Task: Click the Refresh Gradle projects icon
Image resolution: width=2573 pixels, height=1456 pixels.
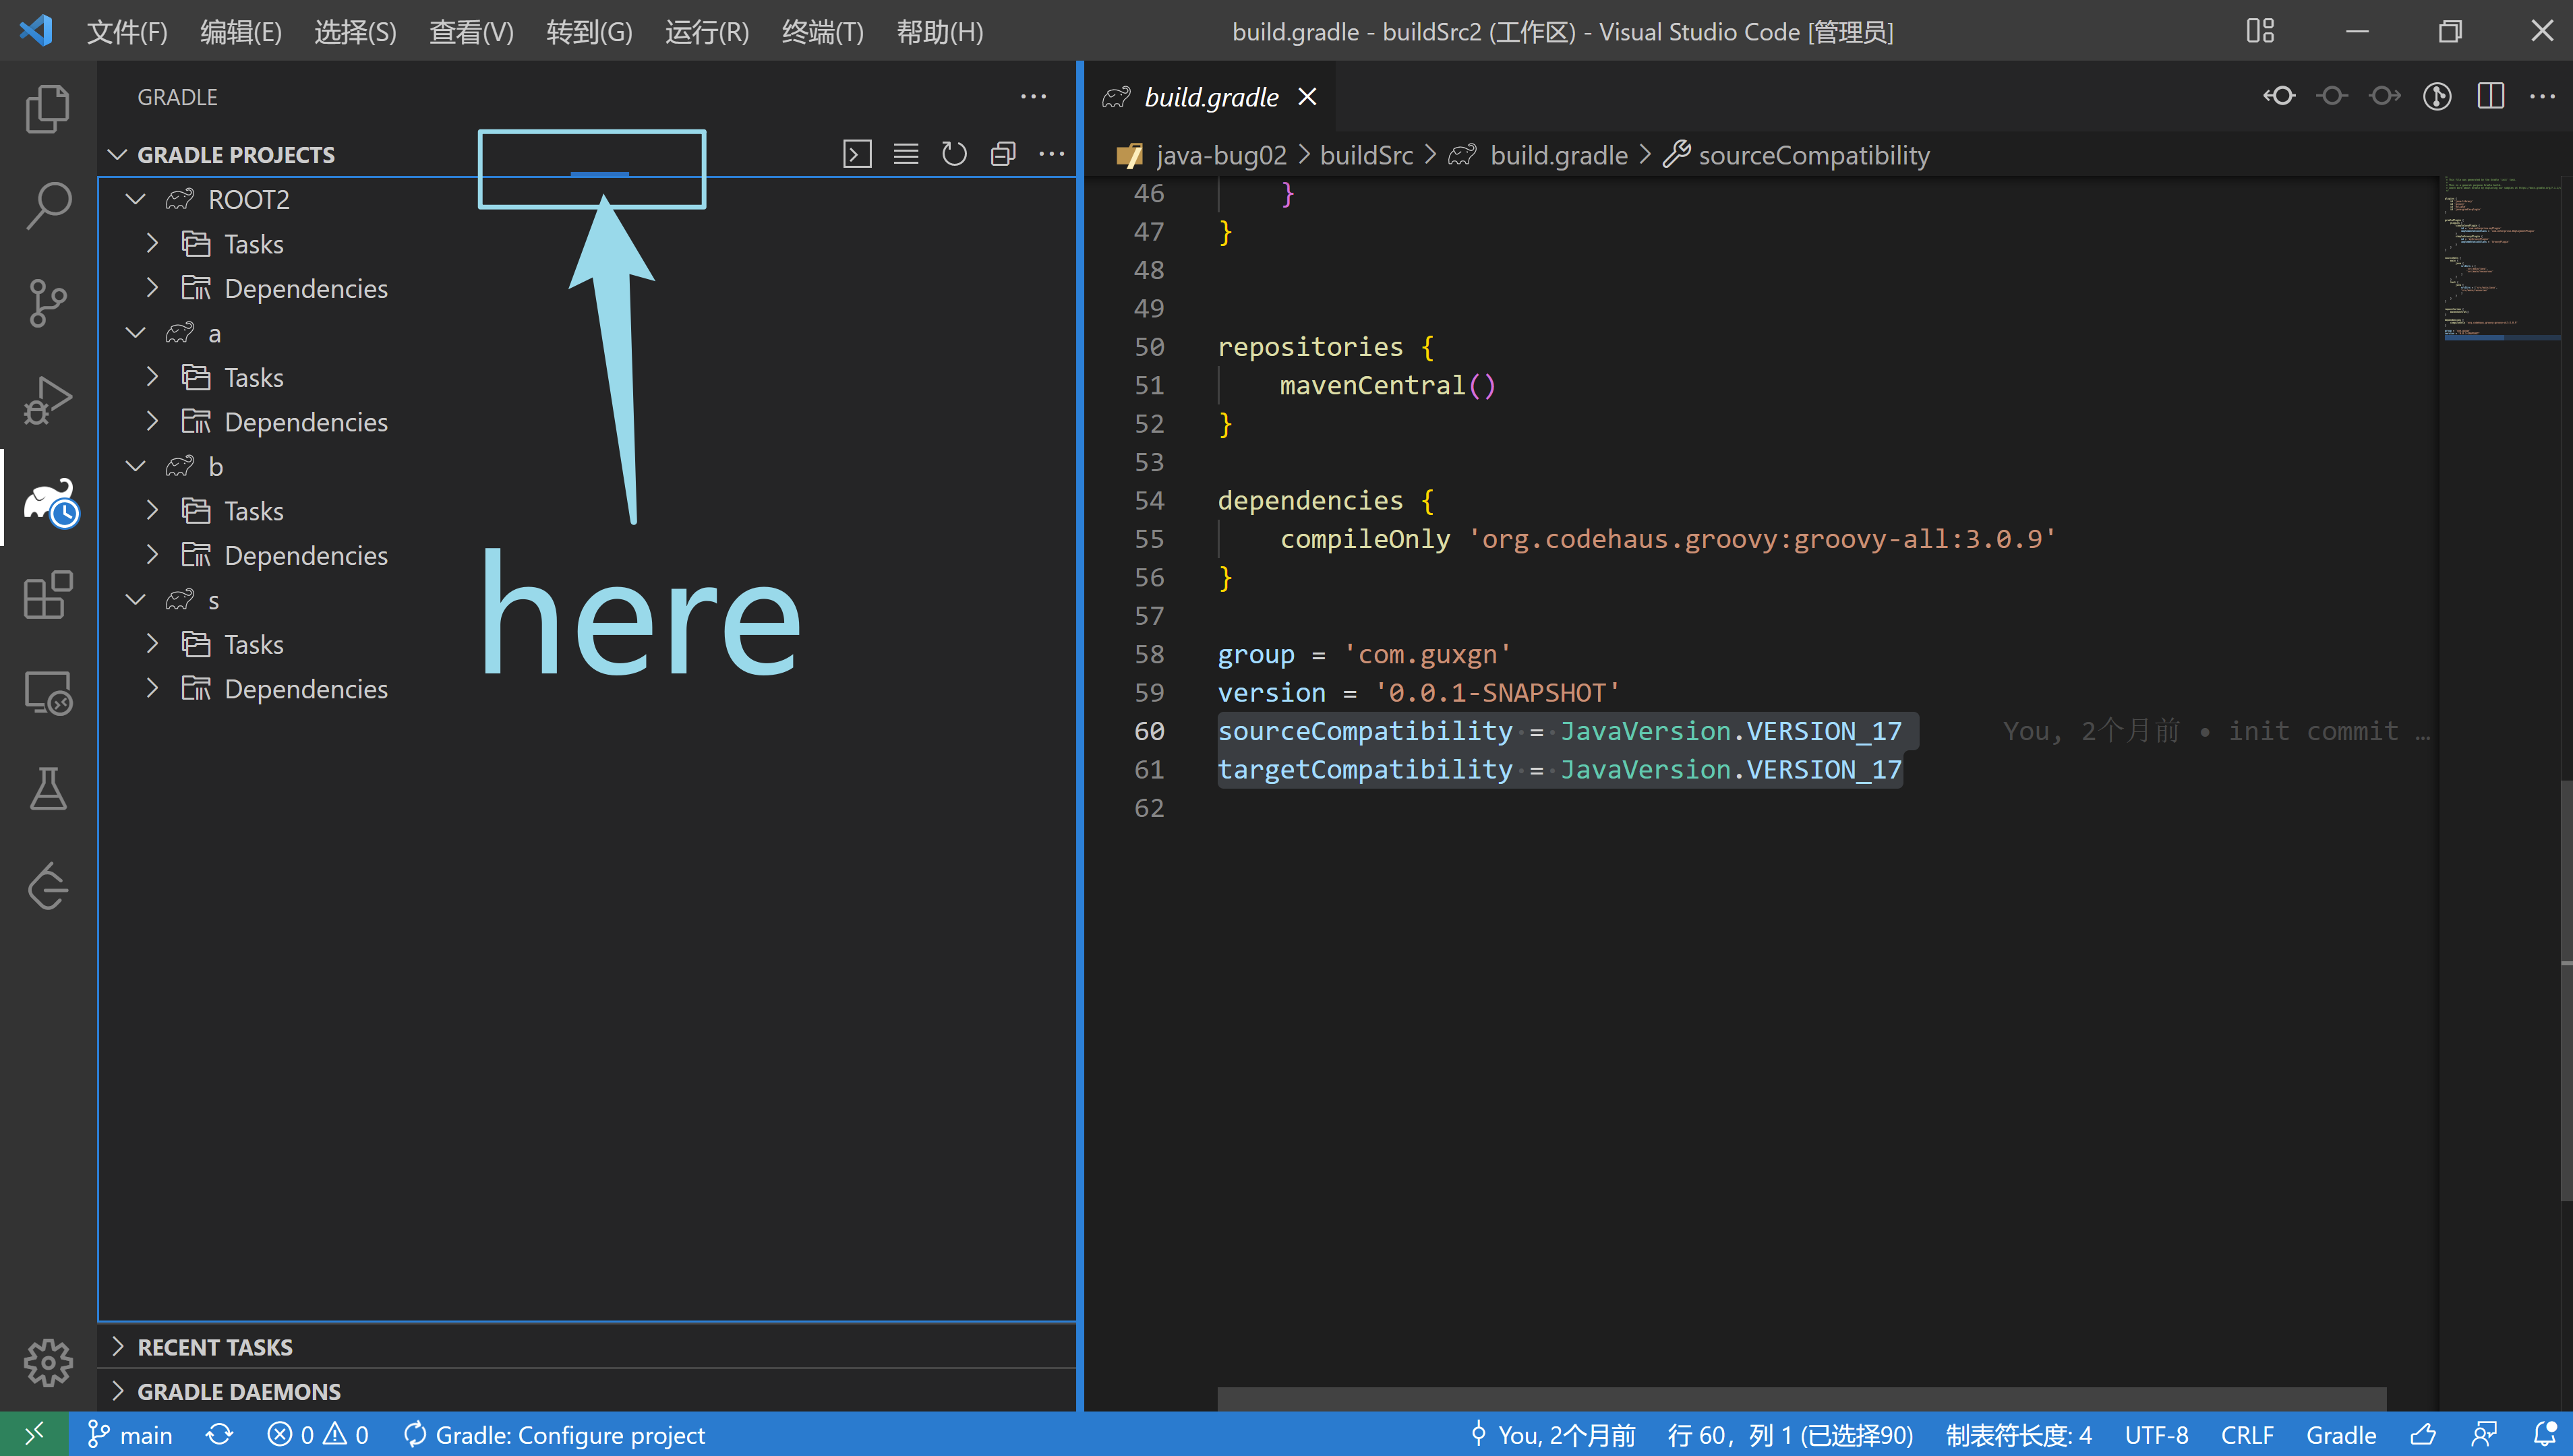Action: pos(954,154)
